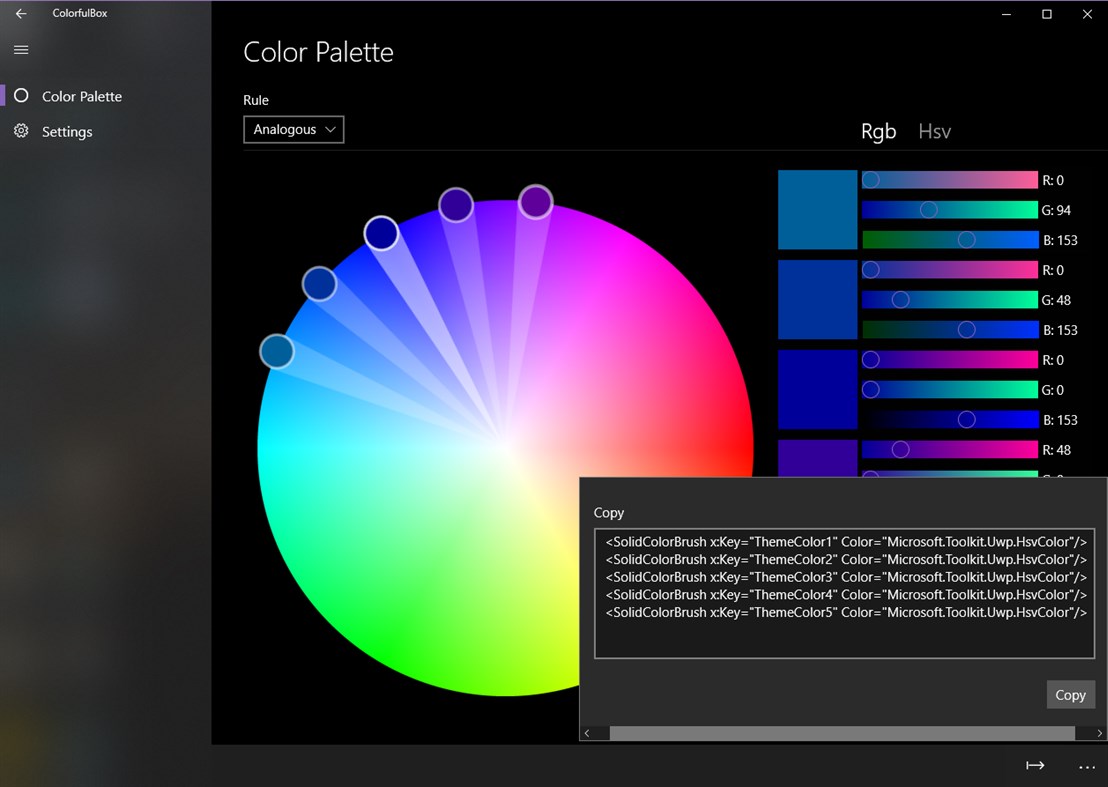The height and width of the screenshot is (787, 1108).
Task: Click the fourth purple color swatch
Action: tap(818, 458)
